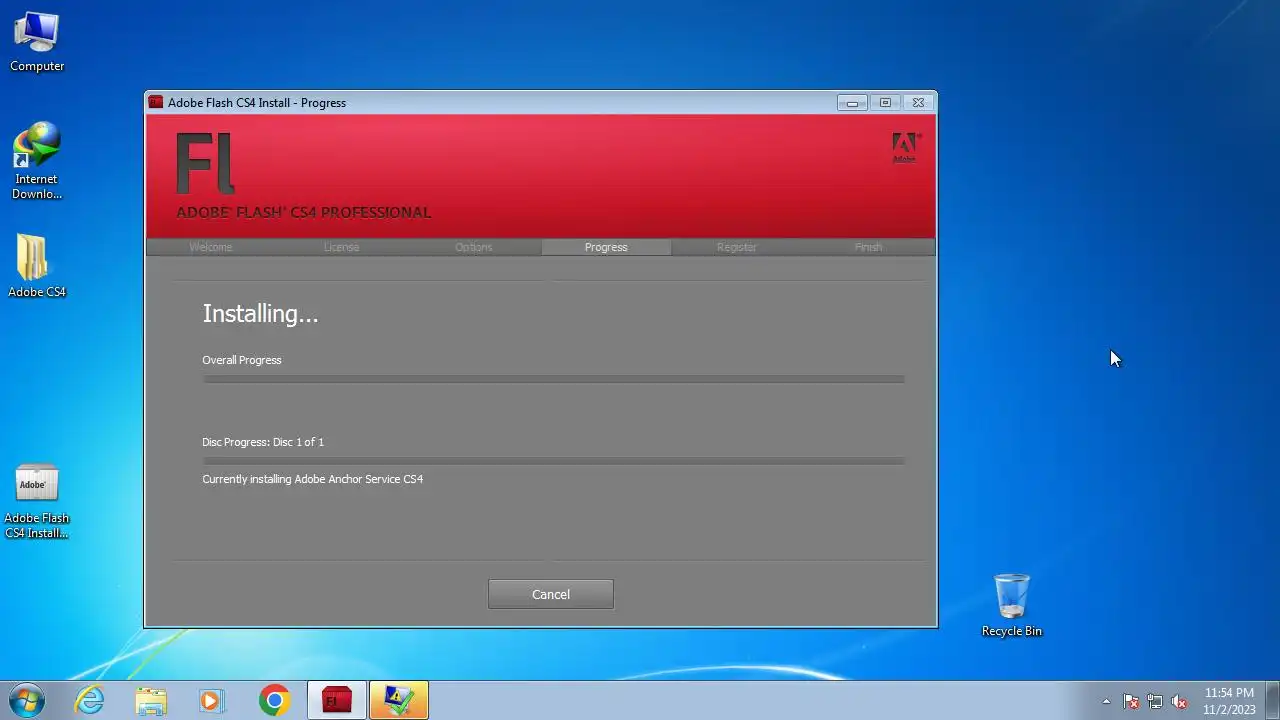The height and width of the screenshot is (720, 1280).
Task: Click 'Currently installing Adobe Anchor Service CS4' text
Action: click(312, 479)
